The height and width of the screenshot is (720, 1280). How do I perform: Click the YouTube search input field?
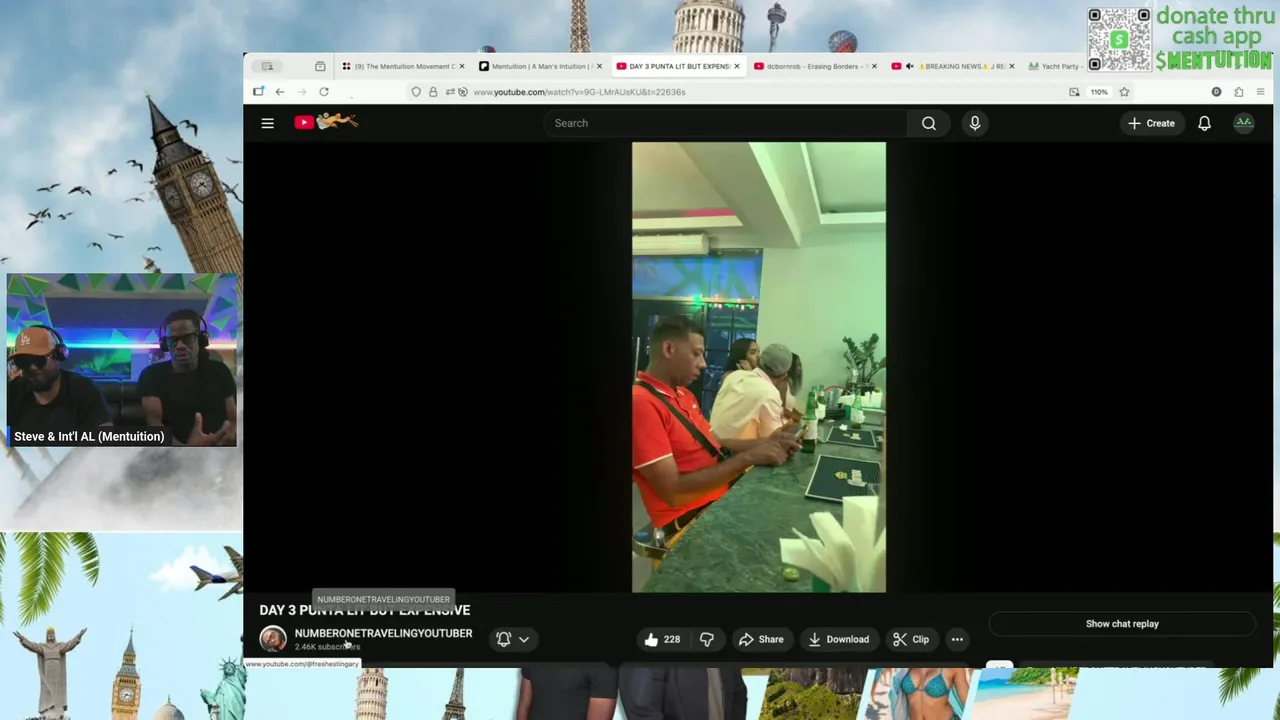[725, 123]
